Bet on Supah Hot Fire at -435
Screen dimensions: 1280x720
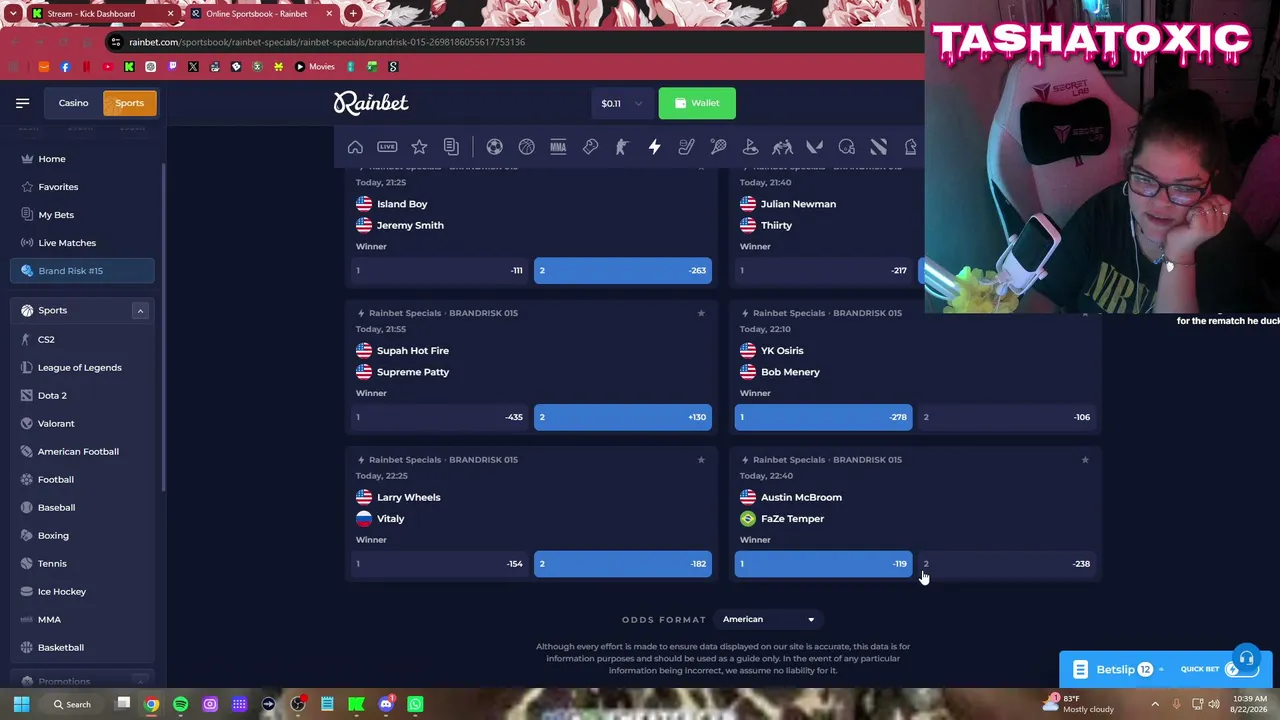pos(439,417)
